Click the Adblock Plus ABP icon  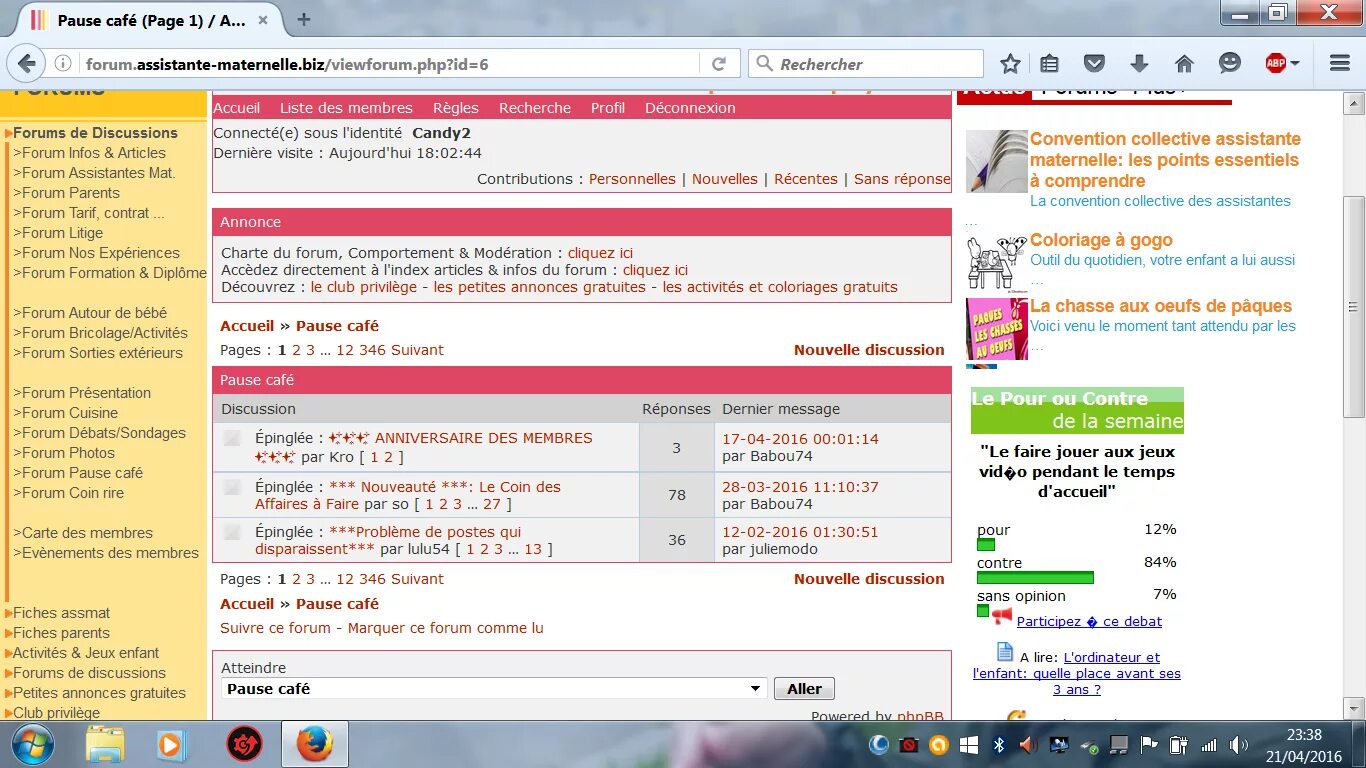[x=1275, y=64]
